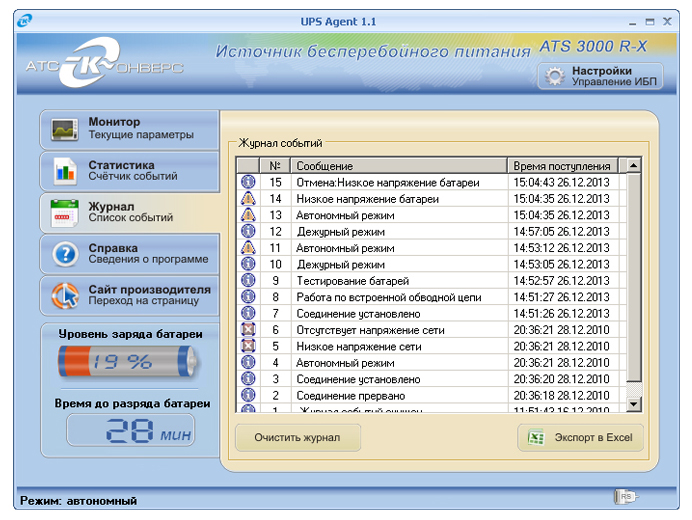This screenshot has width=692, height=520.
Task: Click the Журнал calendar icon
Action: (x=64, y=213)
